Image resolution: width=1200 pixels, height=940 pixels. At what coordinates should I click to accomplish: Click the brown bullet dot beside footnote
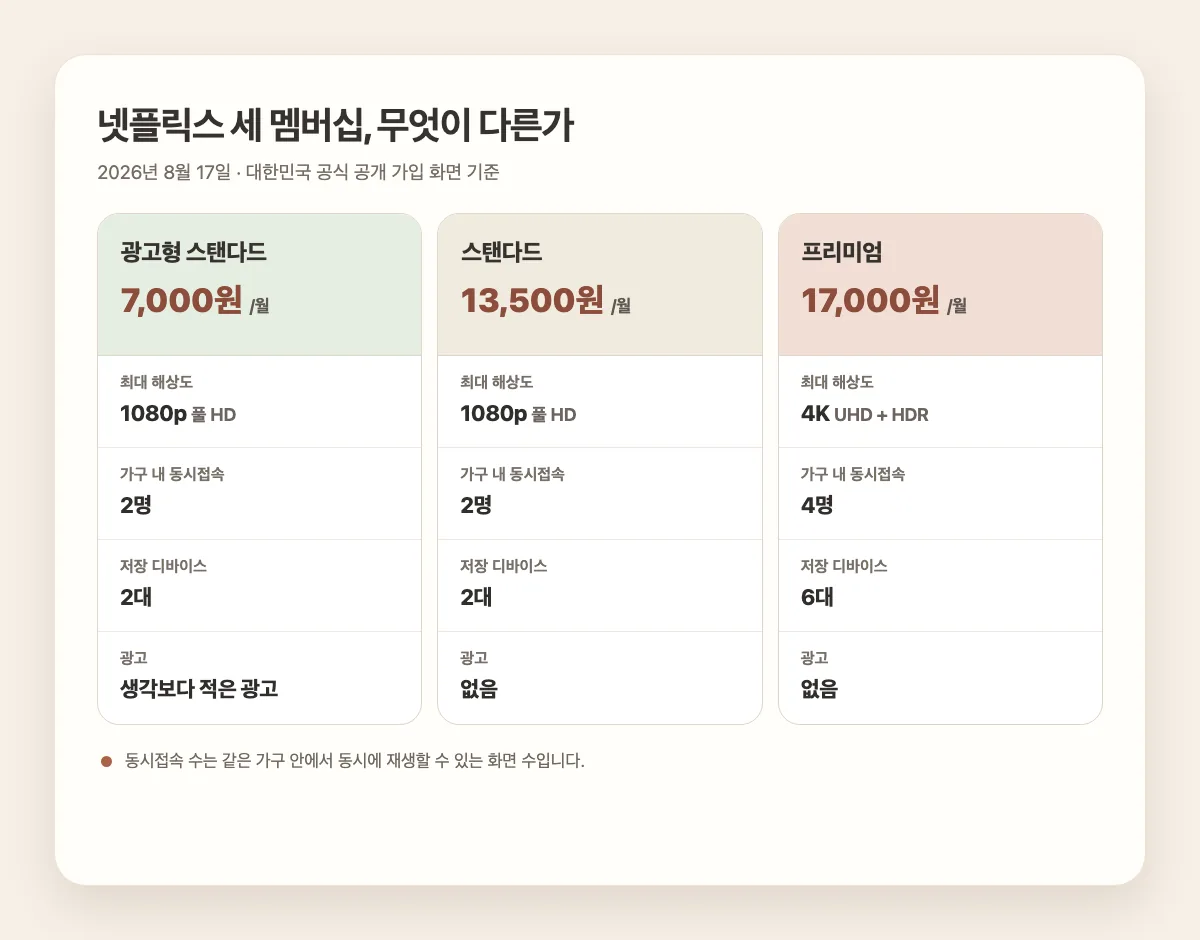106,762
